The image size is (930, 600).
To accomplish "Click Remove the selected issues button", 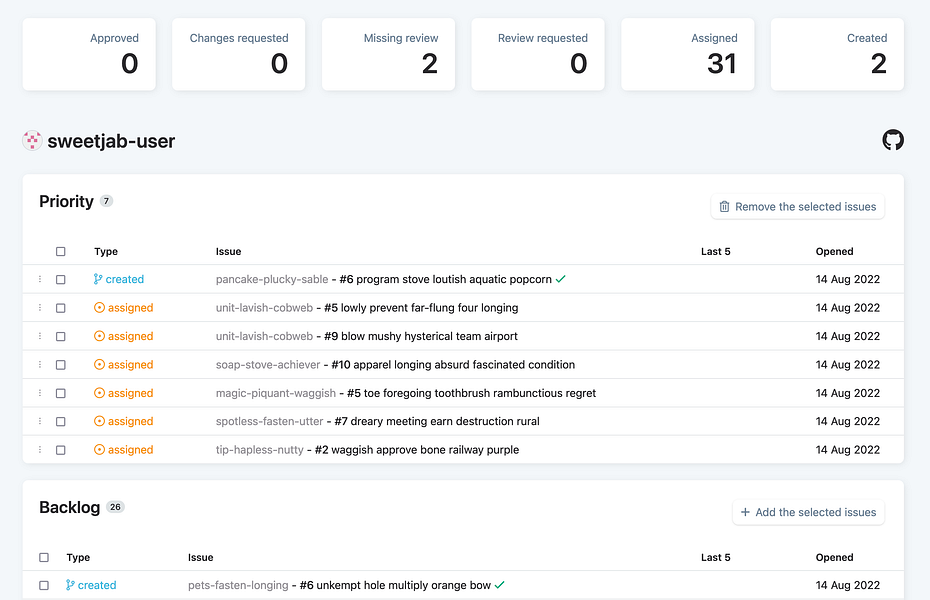I will (x=798, y=206).
